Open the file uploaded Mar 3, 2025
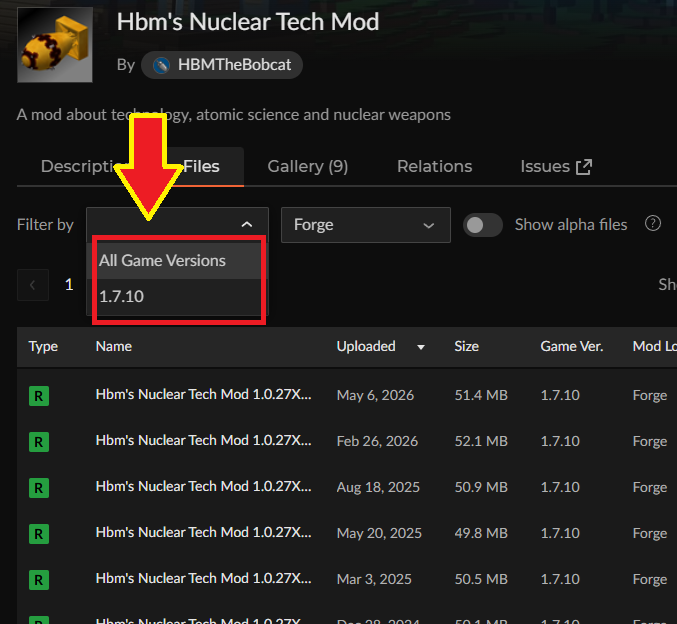This screenshot has width=677, height=624. [x=203, y=579]
